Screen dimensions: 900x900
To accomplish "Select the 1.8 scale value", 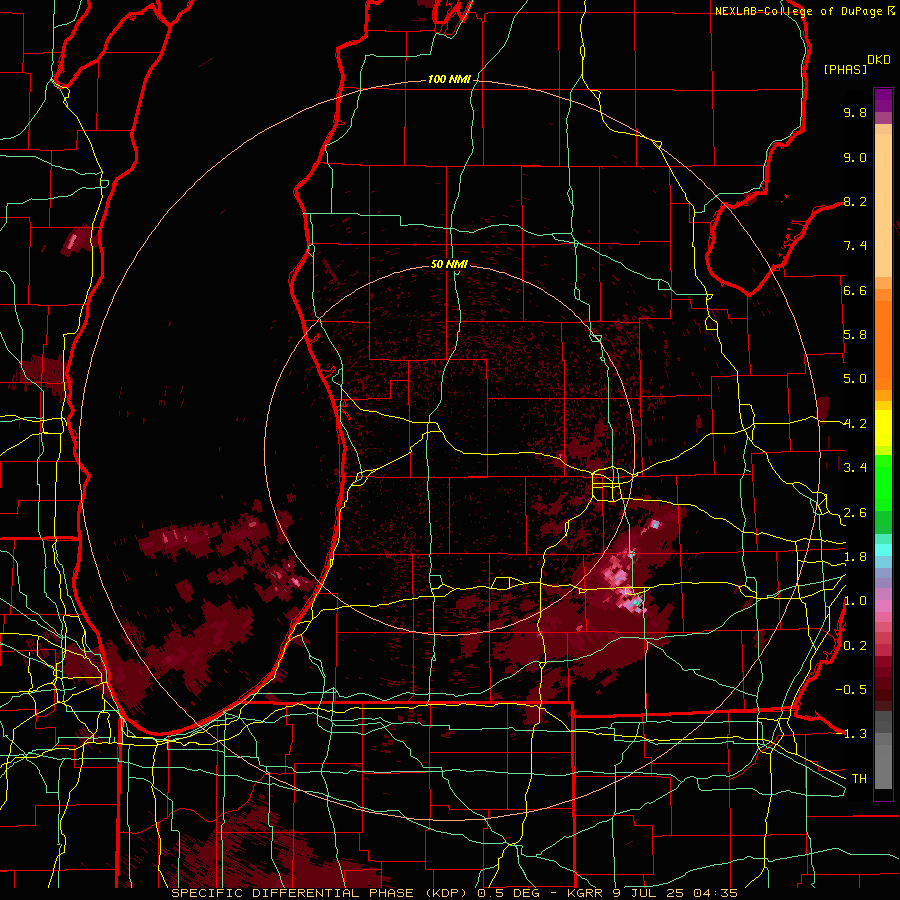I will 855,557.
